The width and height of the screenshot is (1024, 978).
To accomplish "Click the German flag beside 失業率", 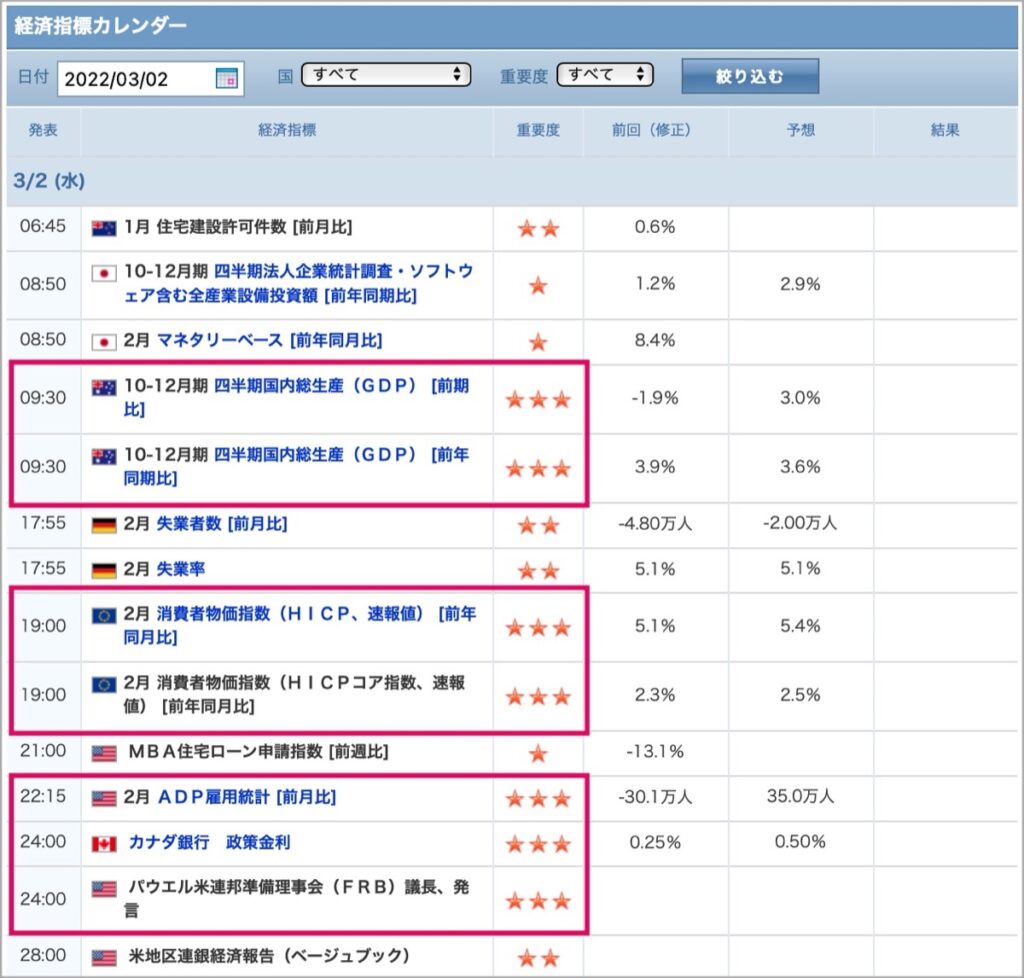I will pos(104,571).
